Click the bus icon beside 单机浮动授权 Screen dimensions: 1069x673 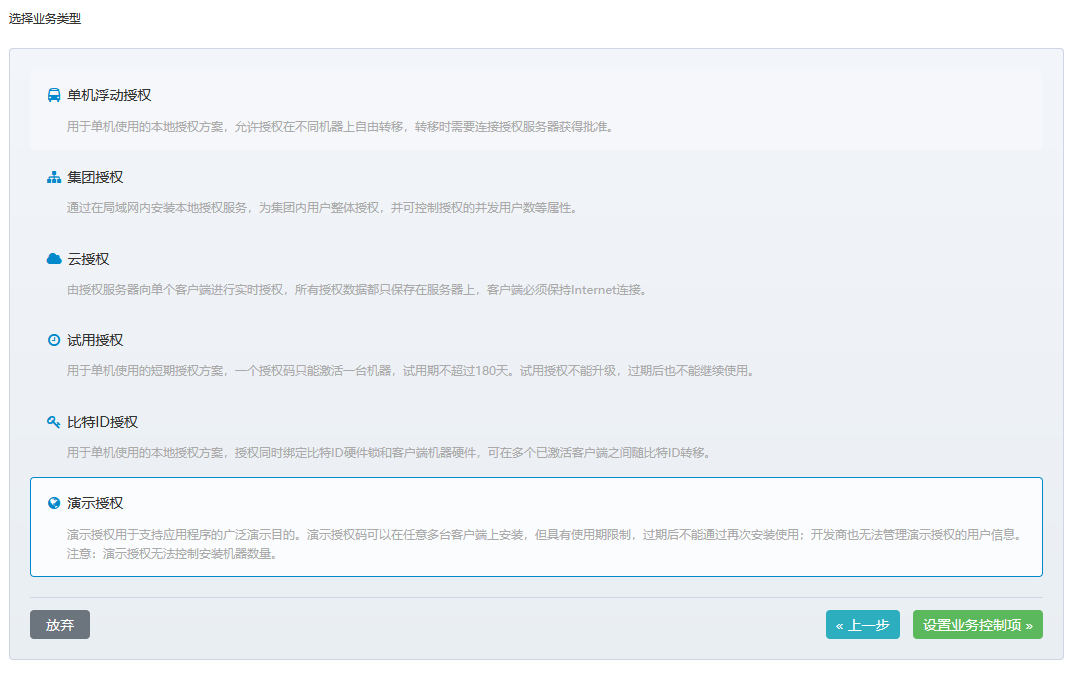(x=53, y=95)
